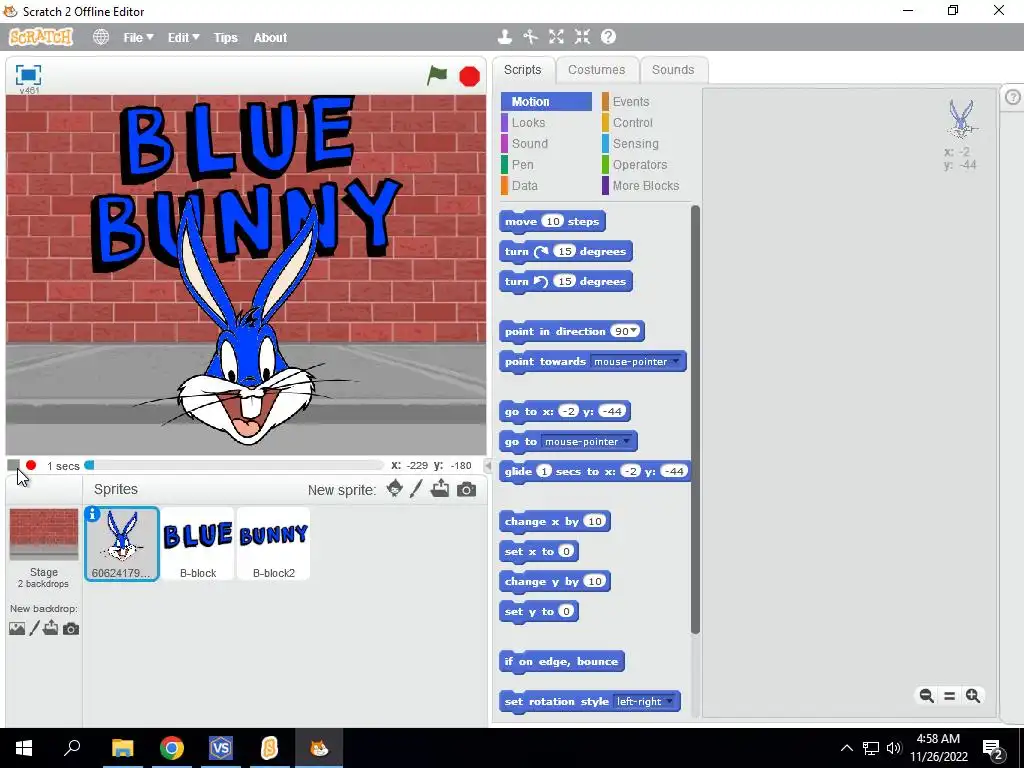
Task: Click the gray stop recording square
Action: click(13, 465)
